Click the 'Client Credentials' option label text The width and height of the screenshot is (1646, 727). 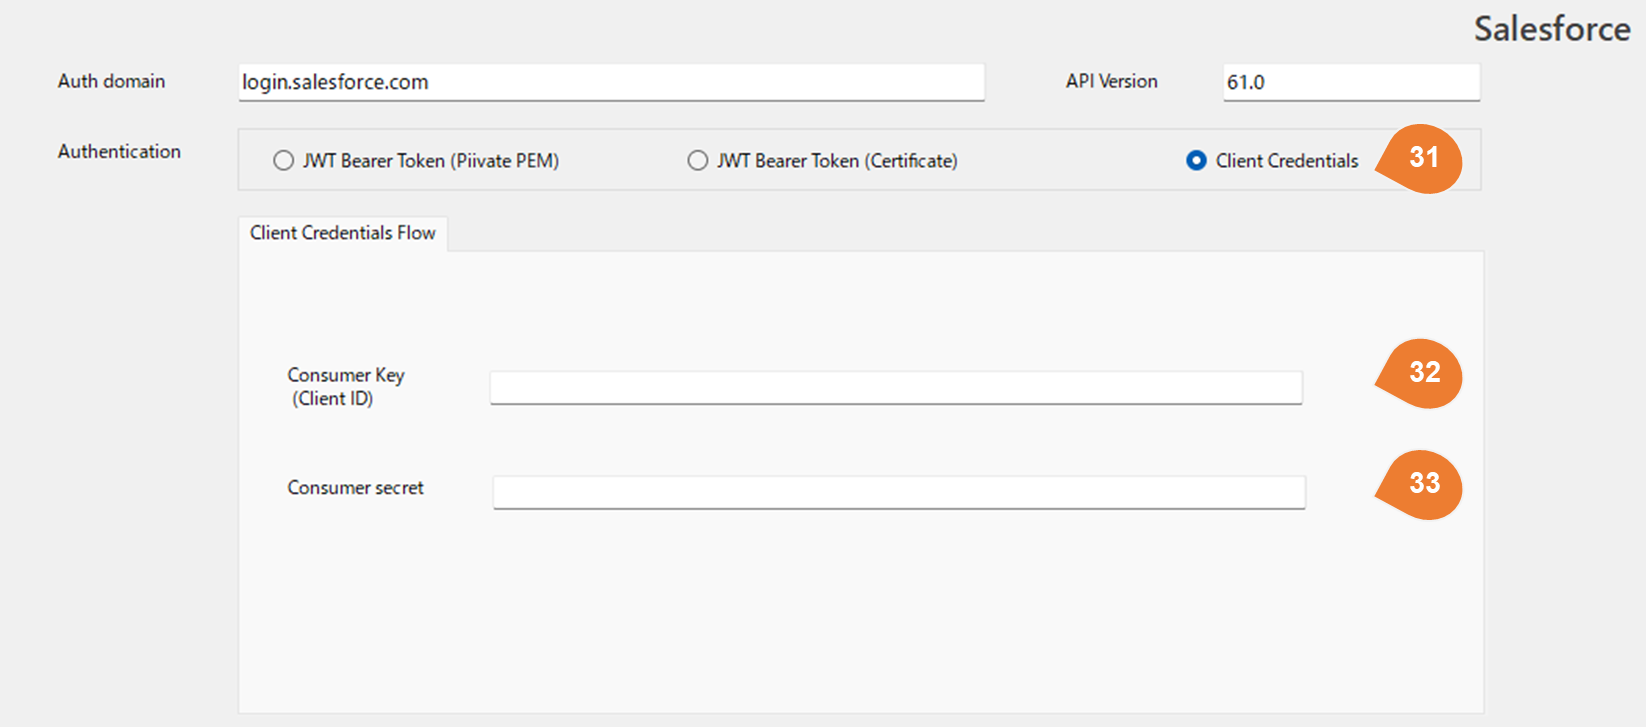[x=1287, y=161]
